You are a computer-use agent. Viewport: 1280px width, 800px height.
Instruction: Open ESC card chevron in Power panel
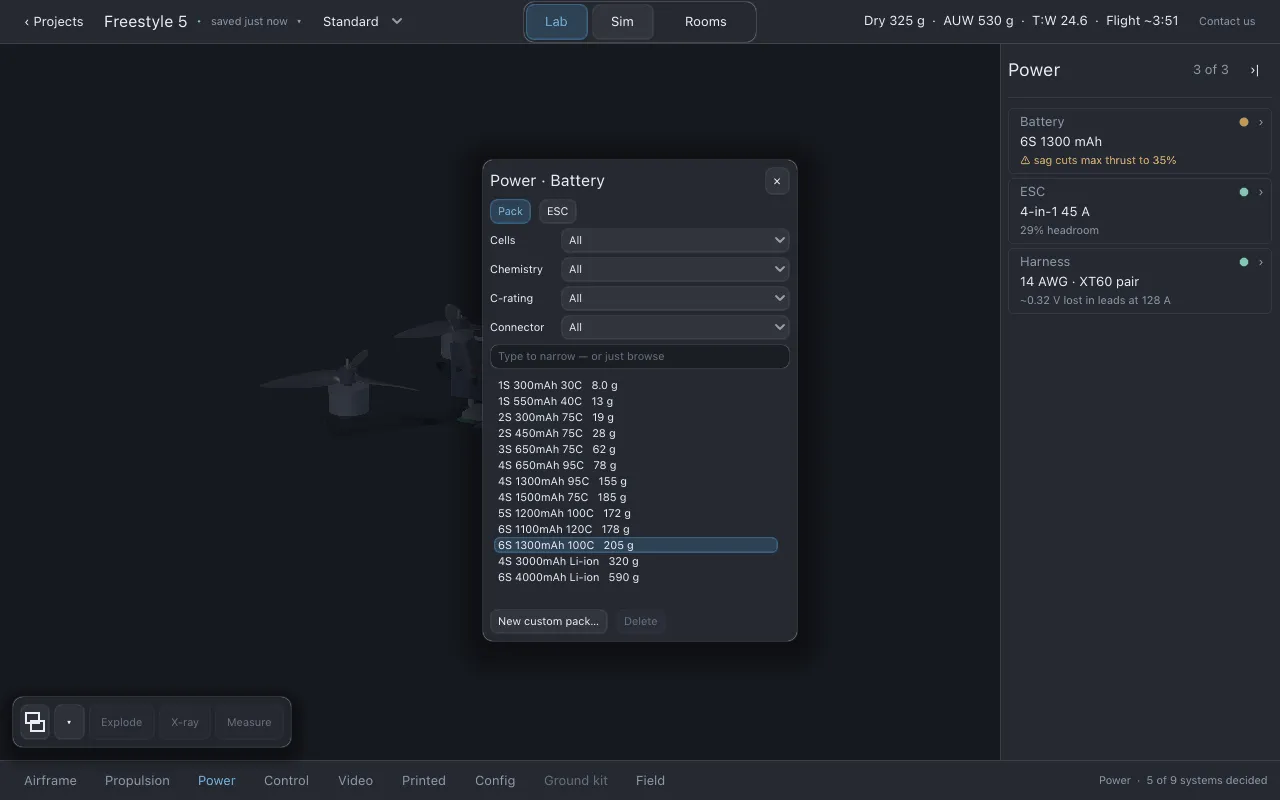1261,192
